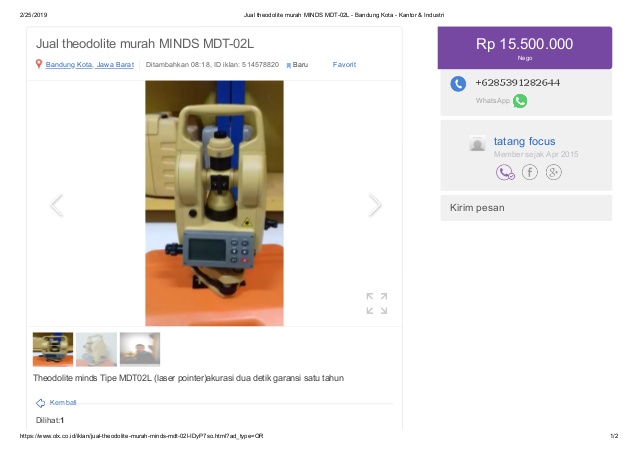Select the second white theodolite thumbnail

click(96, 349)
